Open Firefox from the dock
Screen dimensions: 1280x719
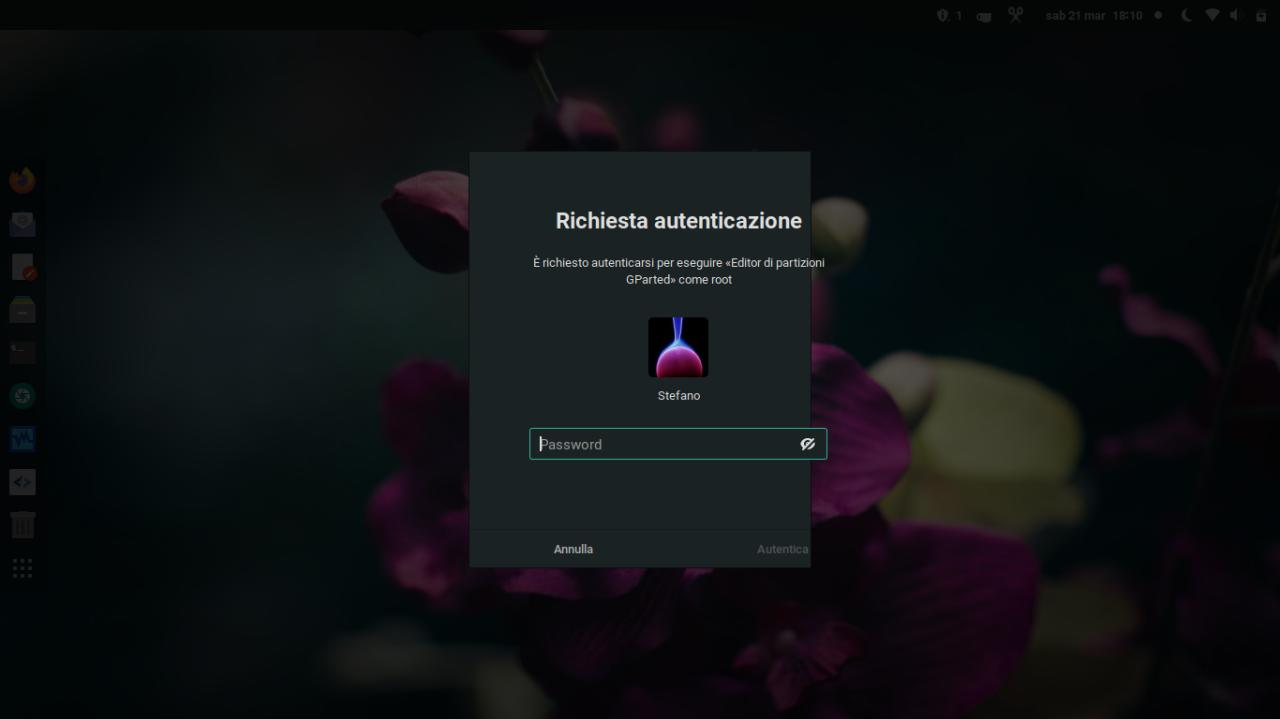(22, 179)
